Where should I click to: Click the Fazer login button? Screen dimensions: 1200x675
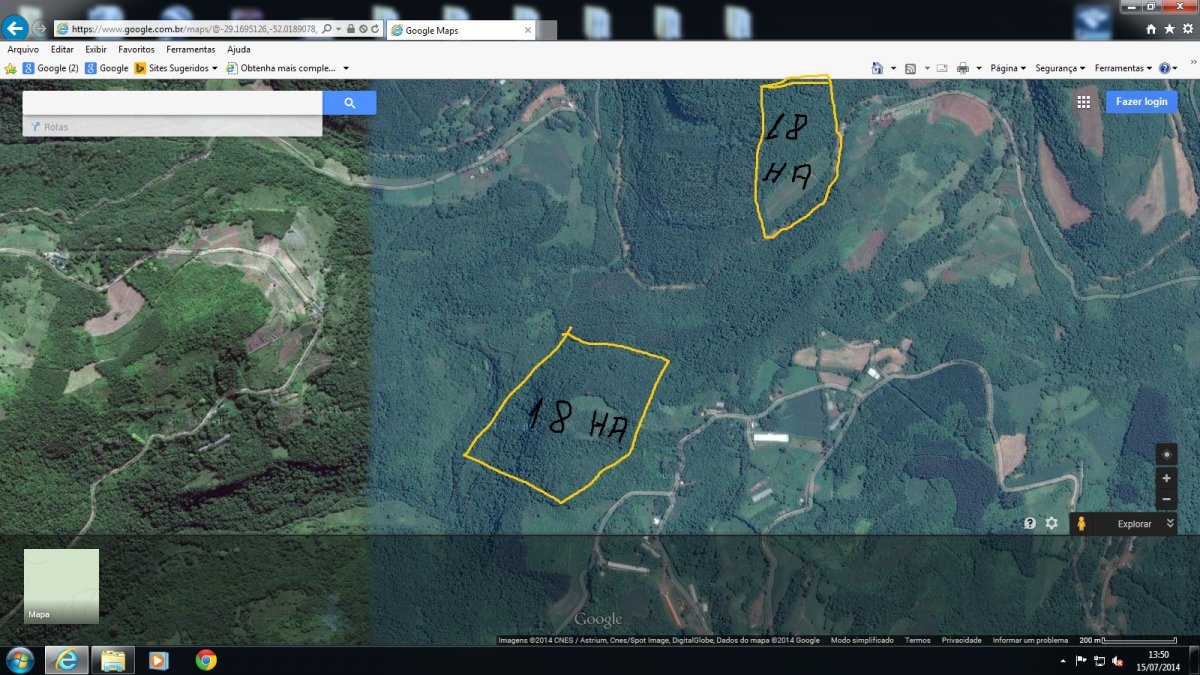[1141, 102]
